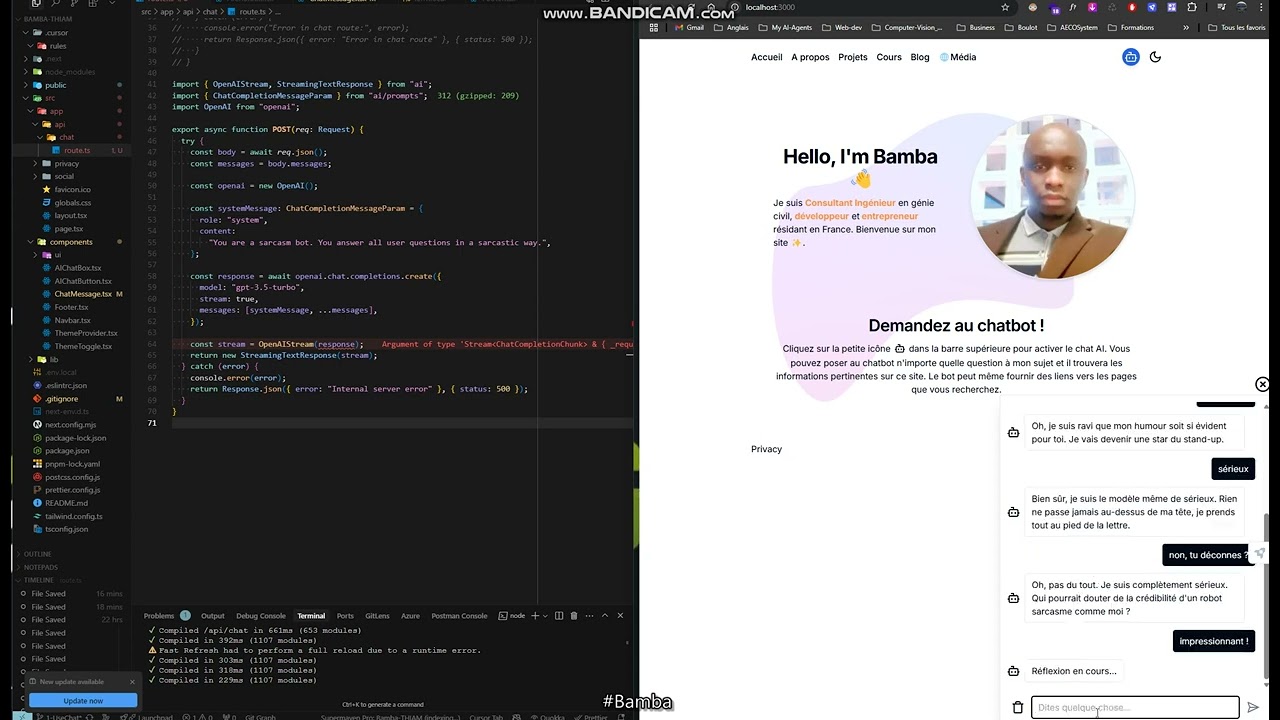Close the terminal panel
Image resolution: width=1280 pixels, height=720 pixels.
point(620,616)
